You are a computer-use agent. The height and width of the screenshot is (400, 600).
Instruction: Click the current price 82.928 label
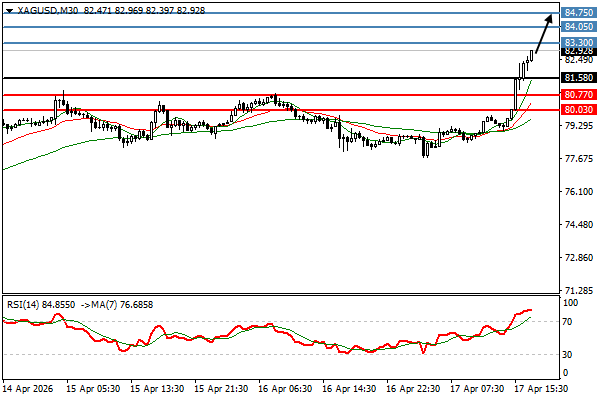579,52
